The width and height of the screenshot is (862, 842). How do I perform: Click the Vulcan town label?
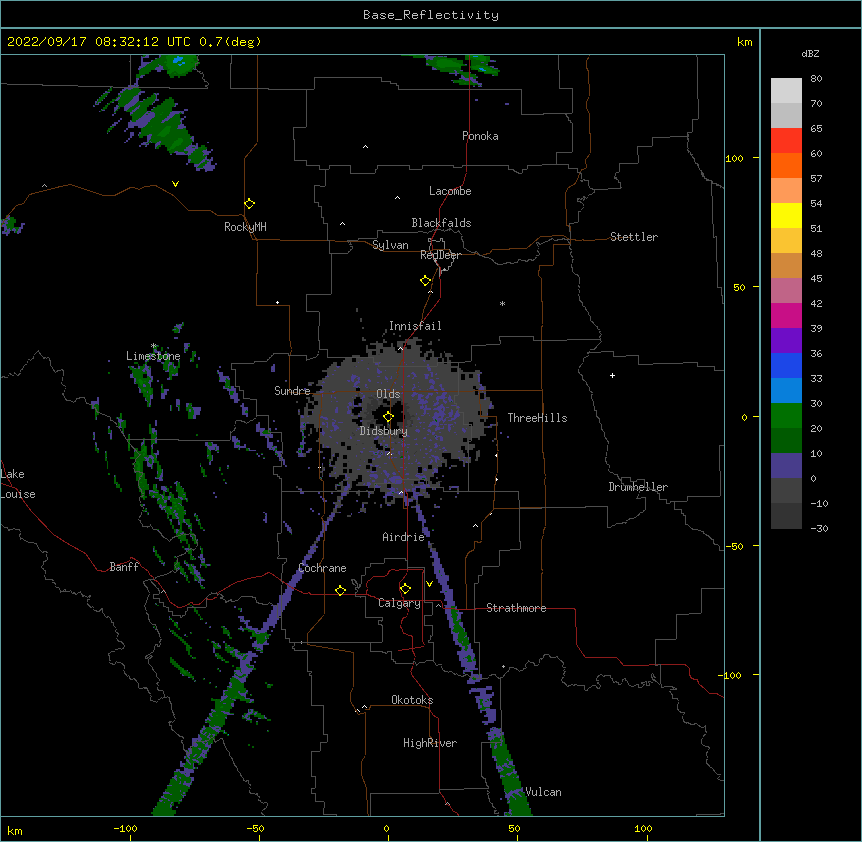pos(543,792)
